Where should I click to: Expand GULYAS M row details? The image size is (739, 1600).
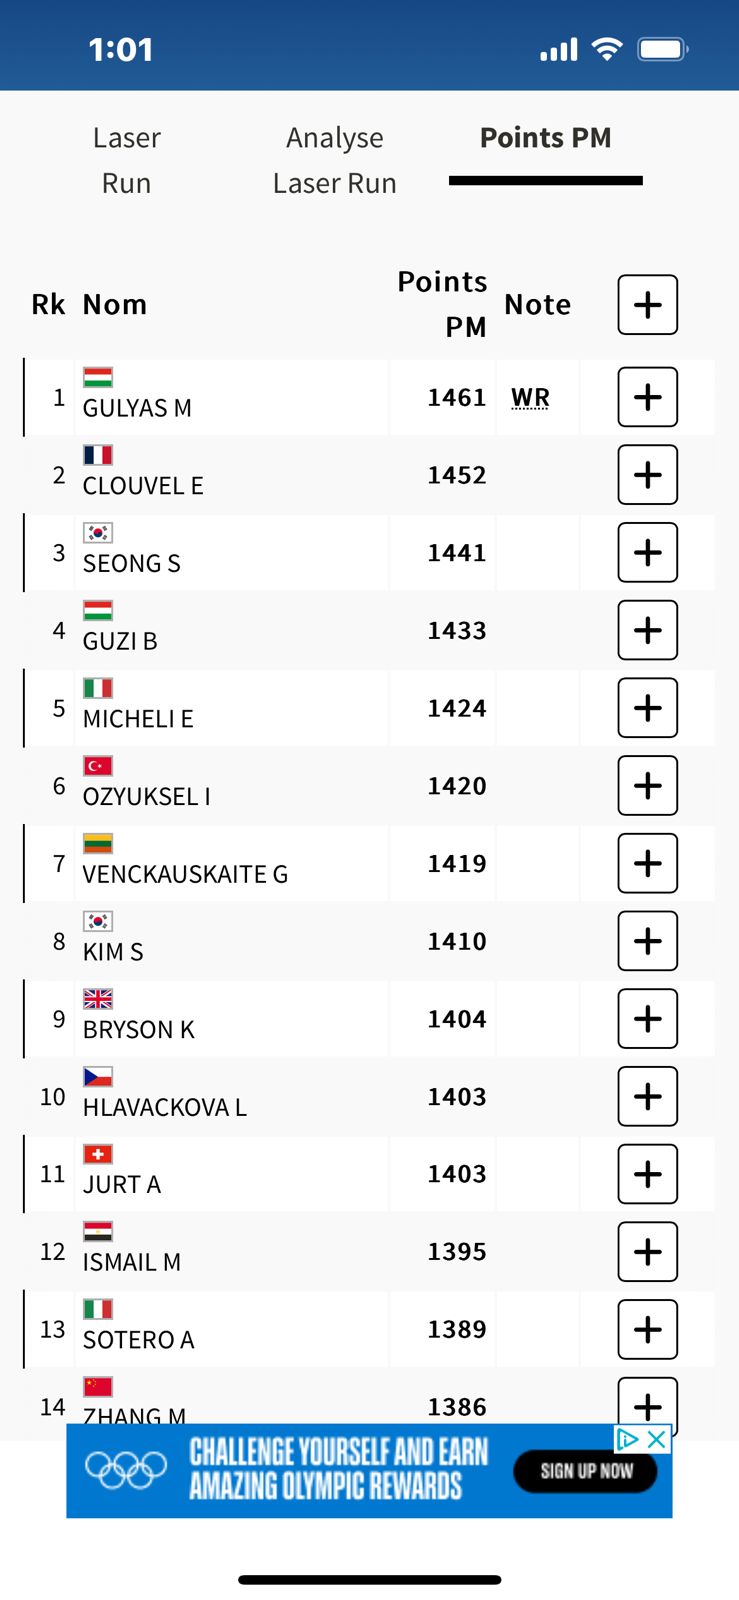click(x=647, y=397)
